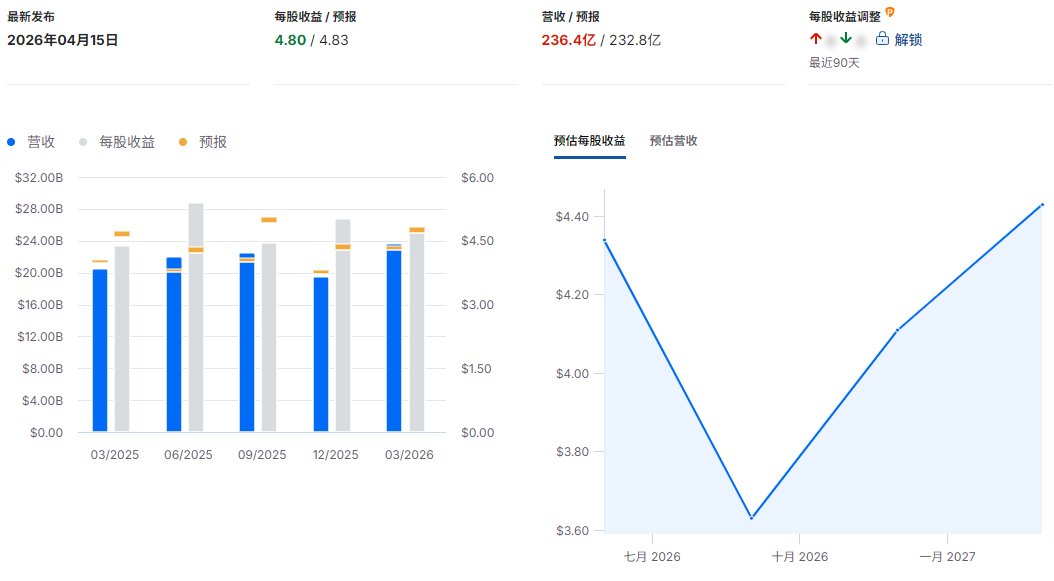Image resolution: width=1054 pixels, height=581 pixels.
Task: Click the 09/2025 orange EPS forecast marker
Action: point(269,220)
